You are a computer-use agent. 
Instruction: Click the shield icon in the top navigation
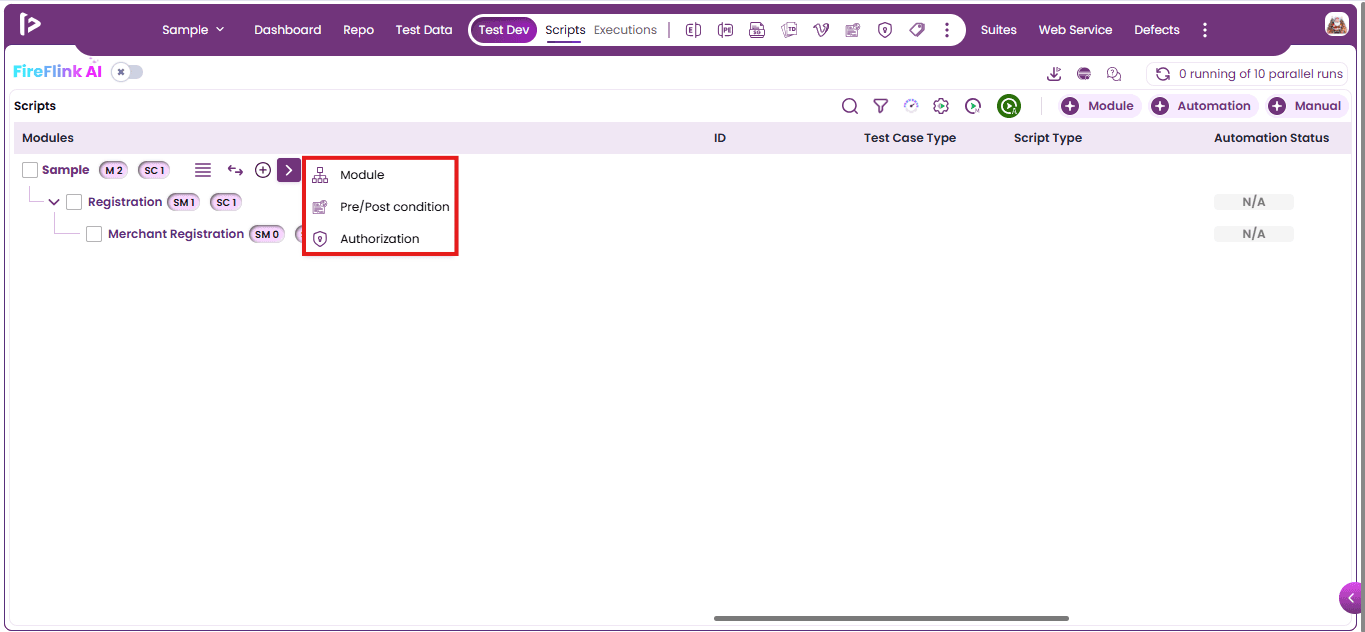pos(884,30)
